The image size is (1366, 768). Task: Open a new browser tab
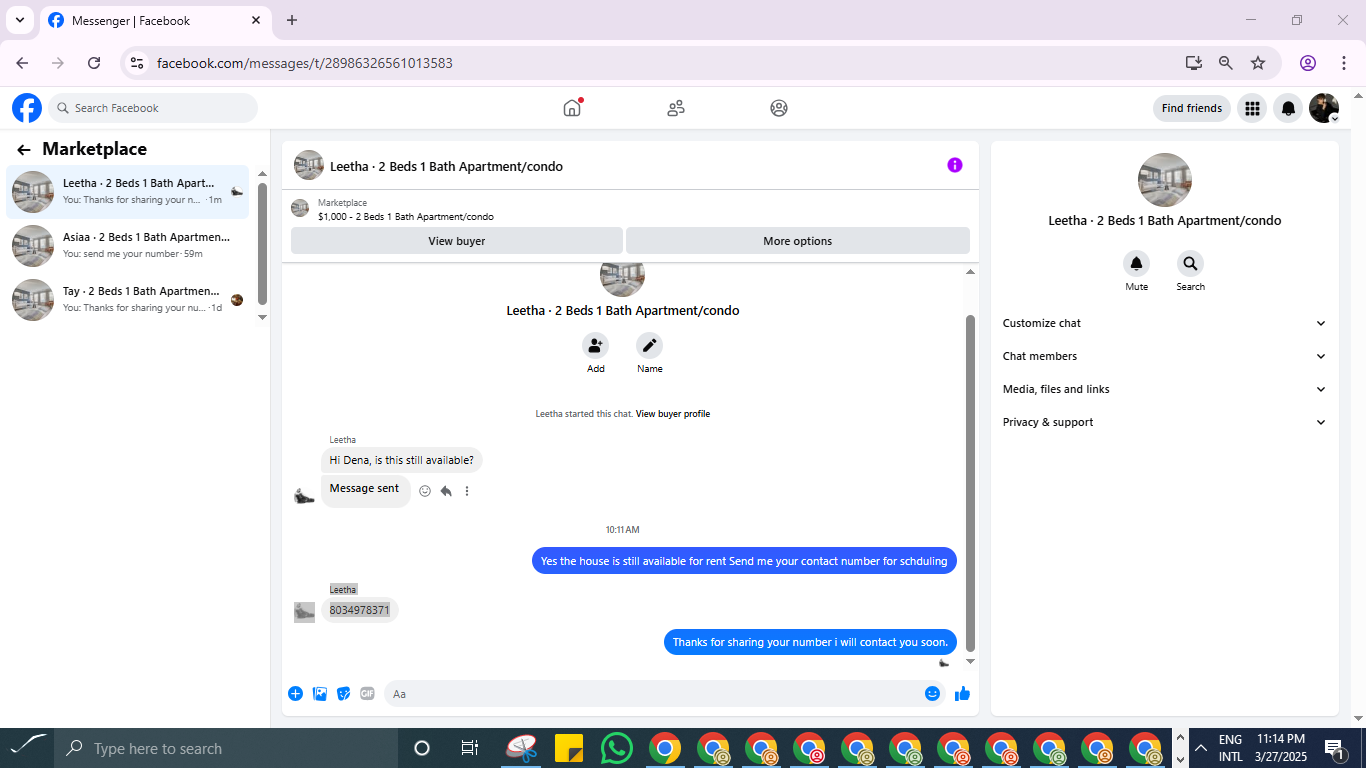click(x=292, y=20)
